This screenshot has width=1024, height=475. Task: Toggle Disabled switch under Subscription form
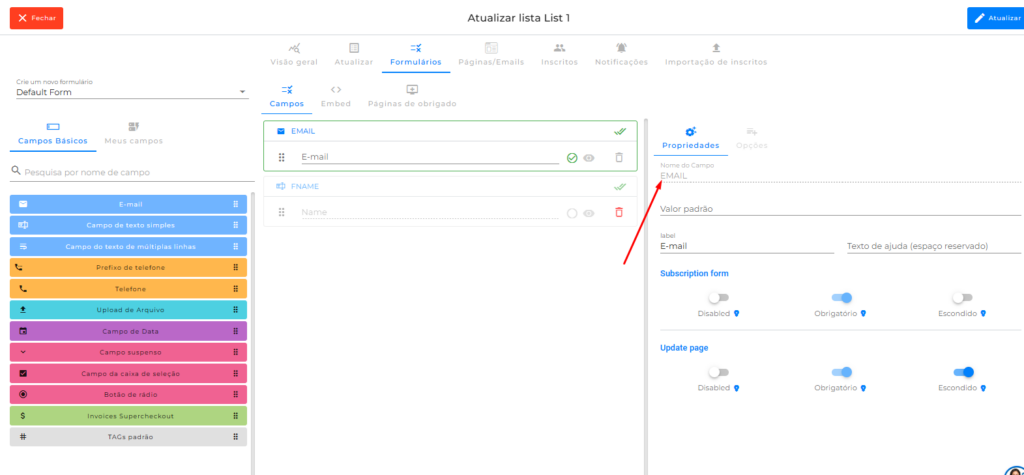click(718, 297)
